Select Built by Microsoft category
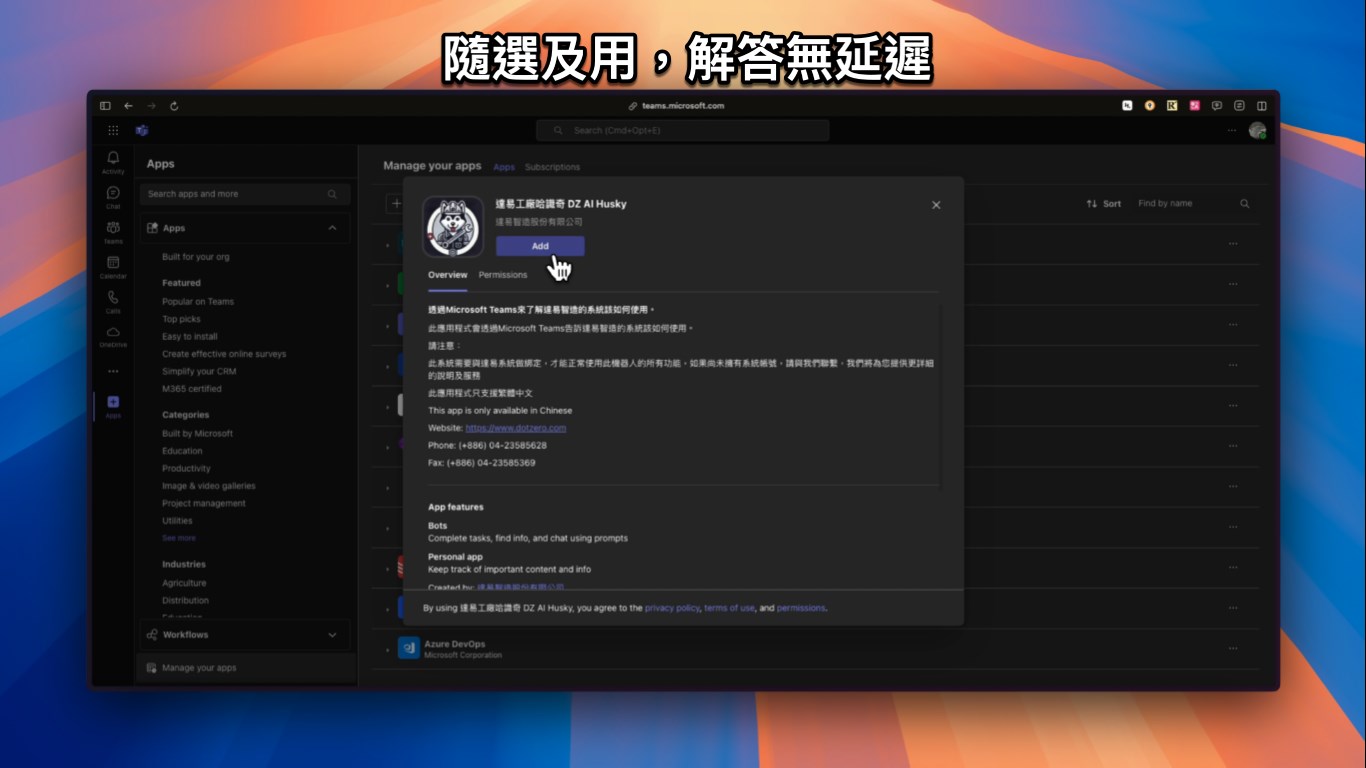This screenshot has height=768, width=1366. [197, 434]
